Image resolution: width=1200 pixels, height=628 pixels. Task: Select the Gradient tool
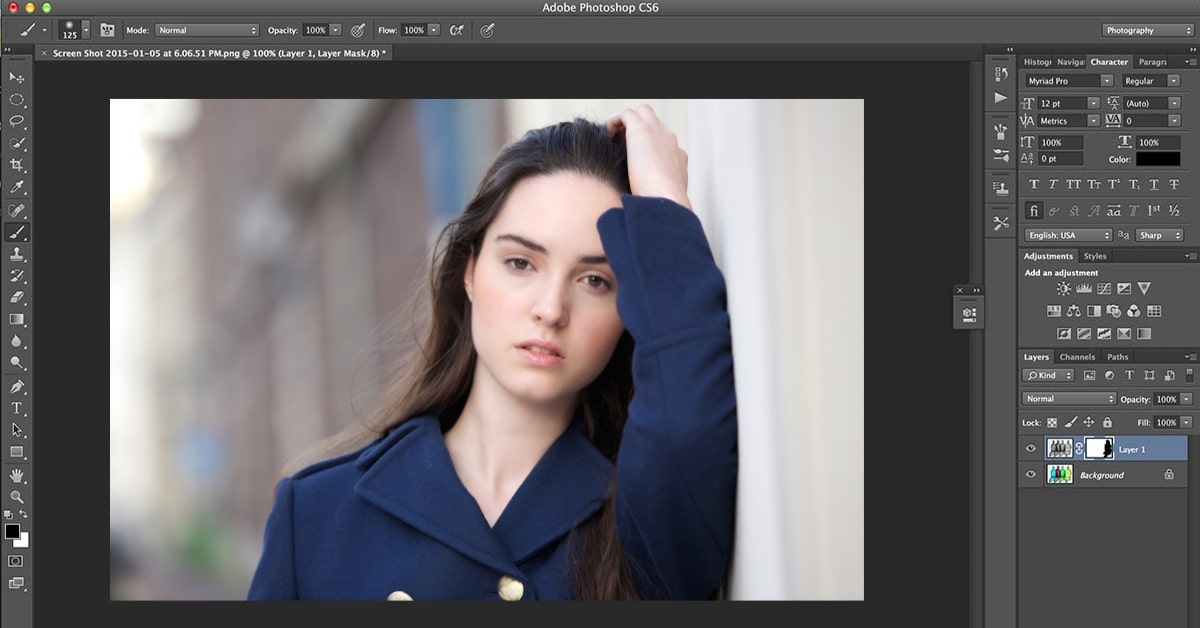17,319
